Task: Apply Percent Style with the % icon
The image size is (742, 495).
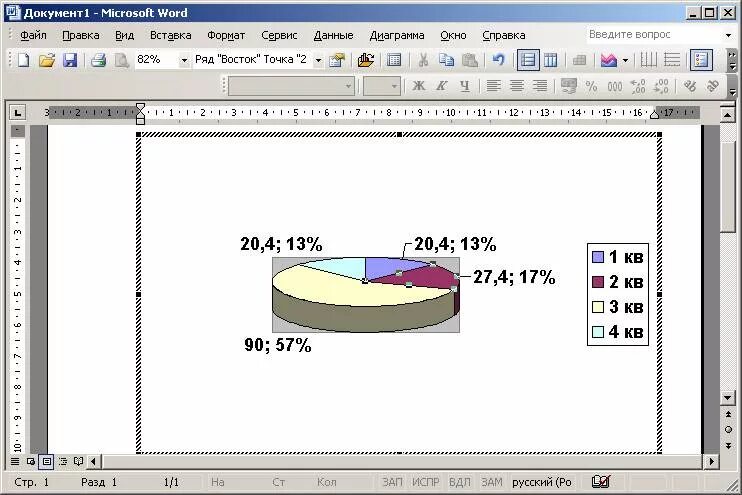Action: 592,86
